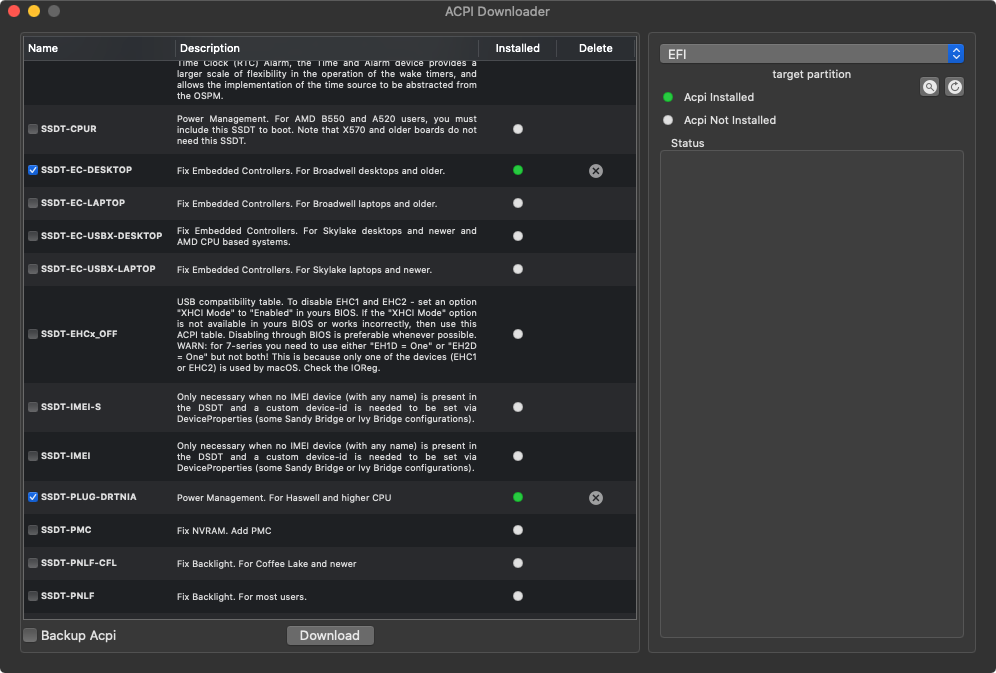Click the white Acpi Not Installed legend dot
This screenshot has width=996, height=673.
(x=668, y=120)
